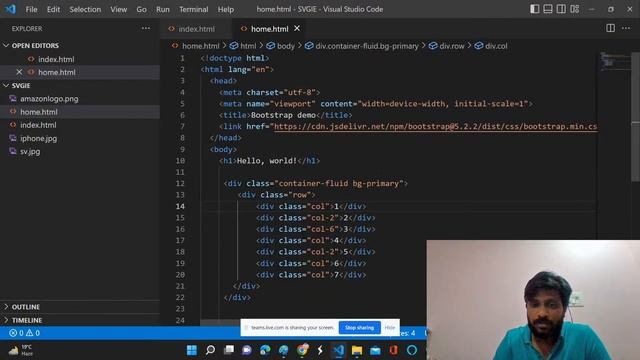Open the Customize Layout icon

click(x=575, y=9)
